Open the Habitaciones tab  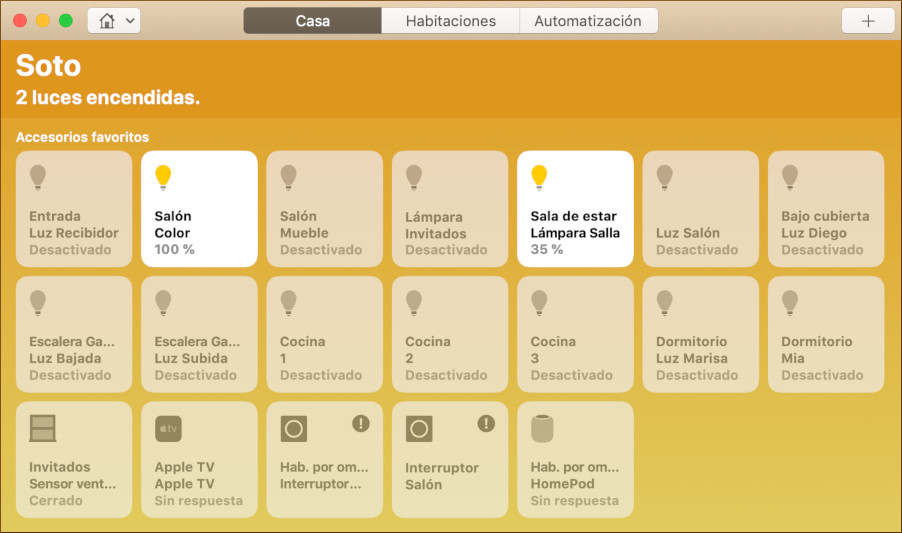(450, 21)
